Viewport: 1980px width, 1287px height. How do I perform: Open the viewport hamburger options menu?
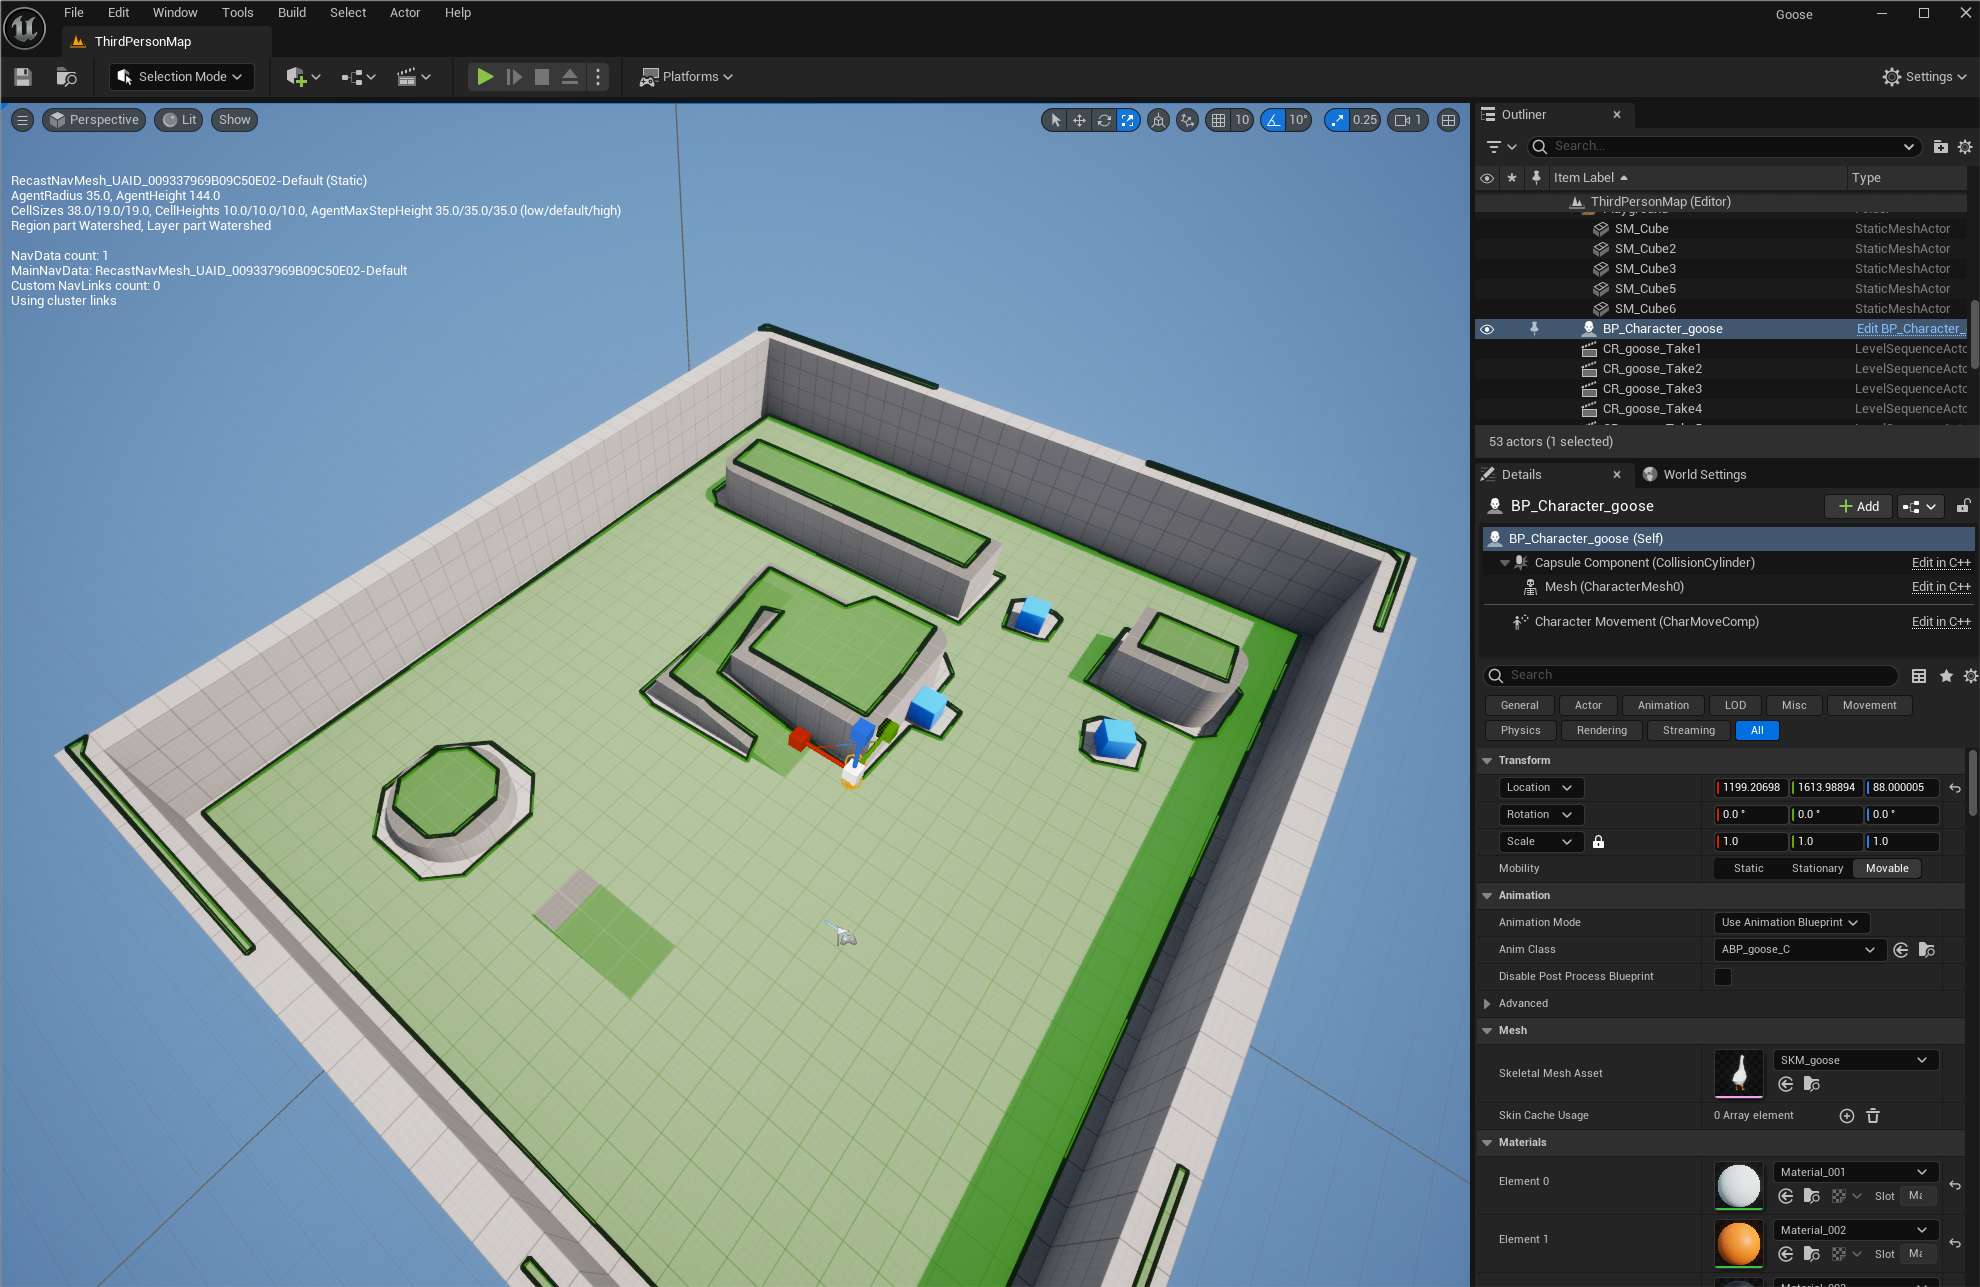click(x=22, y=120)
